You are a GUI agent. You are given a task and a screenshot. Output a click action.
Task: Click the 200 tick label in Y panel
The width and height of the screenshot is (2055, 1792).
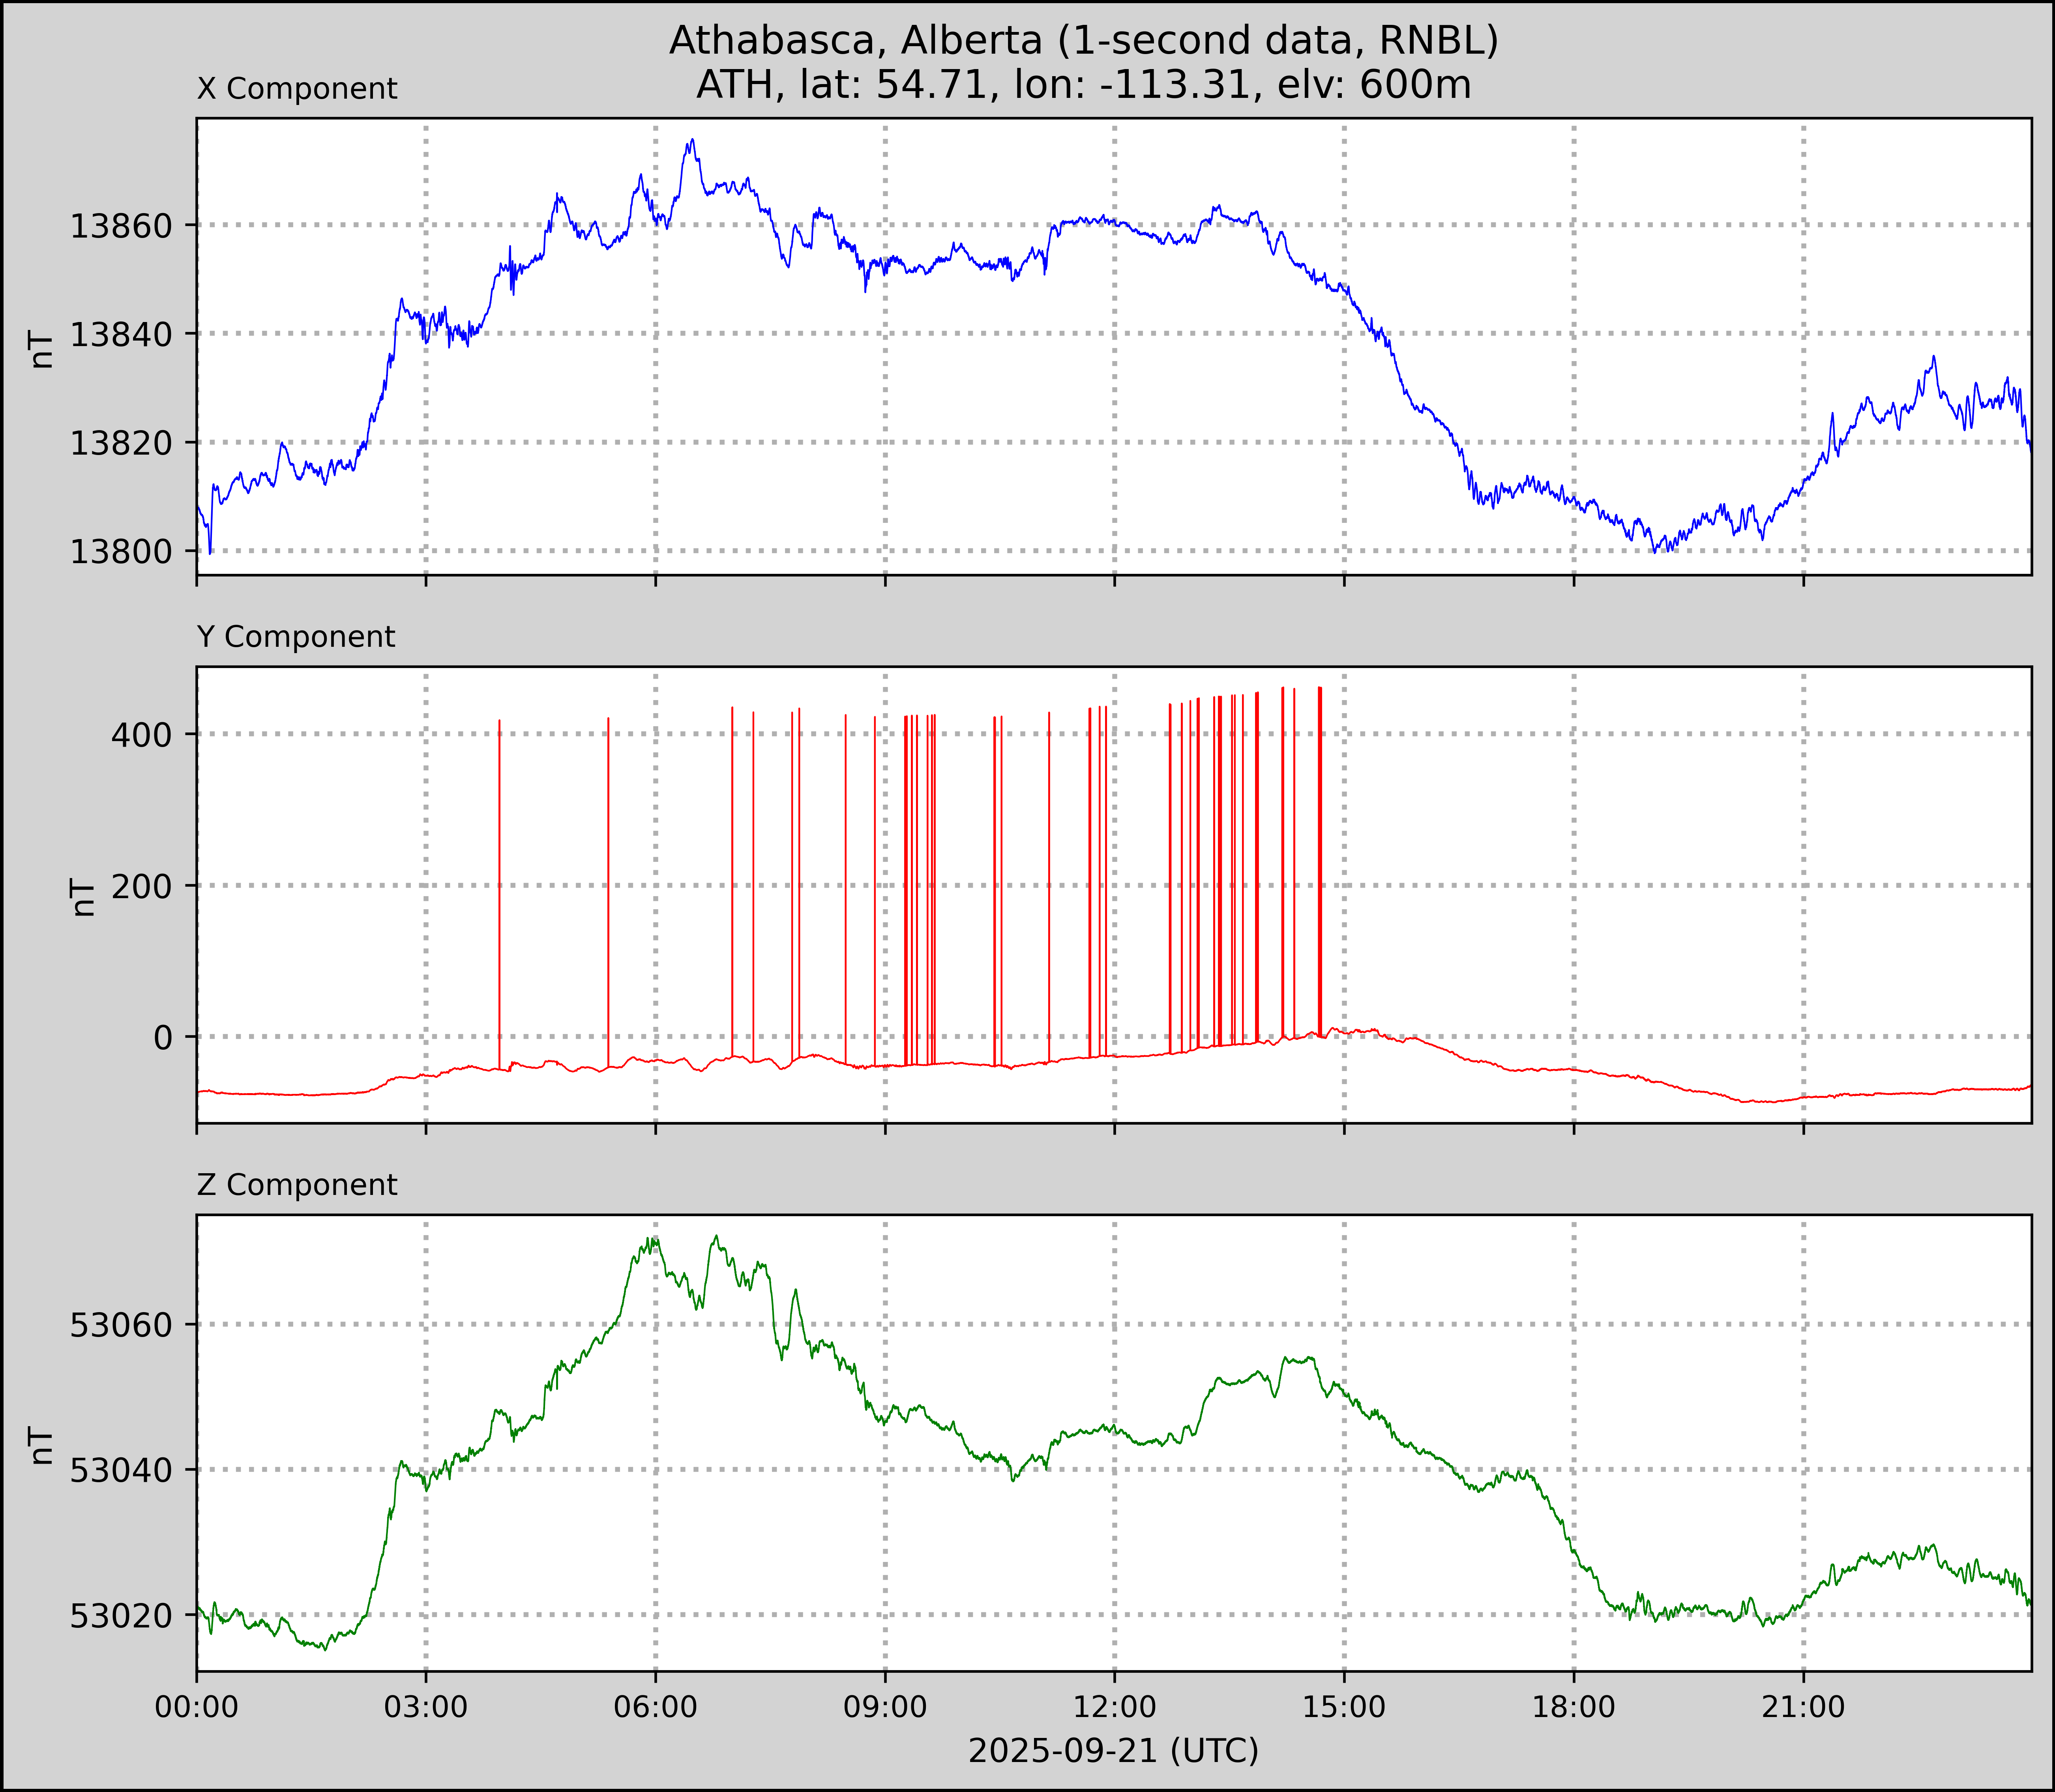click(141, 886)
